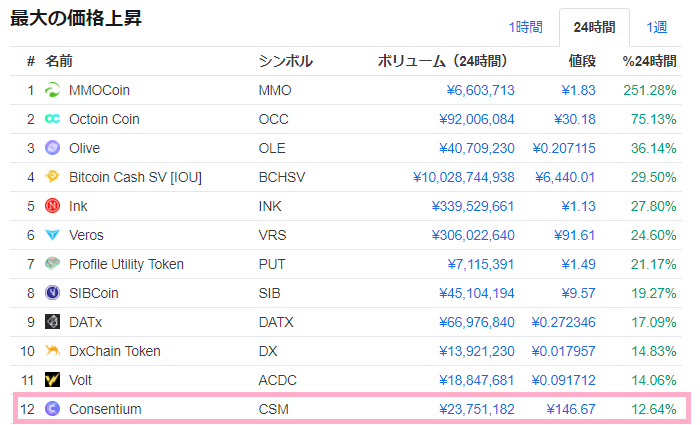Click the MMOCoin logo icon
Screen dimensions: 700x425
(53, 90)
